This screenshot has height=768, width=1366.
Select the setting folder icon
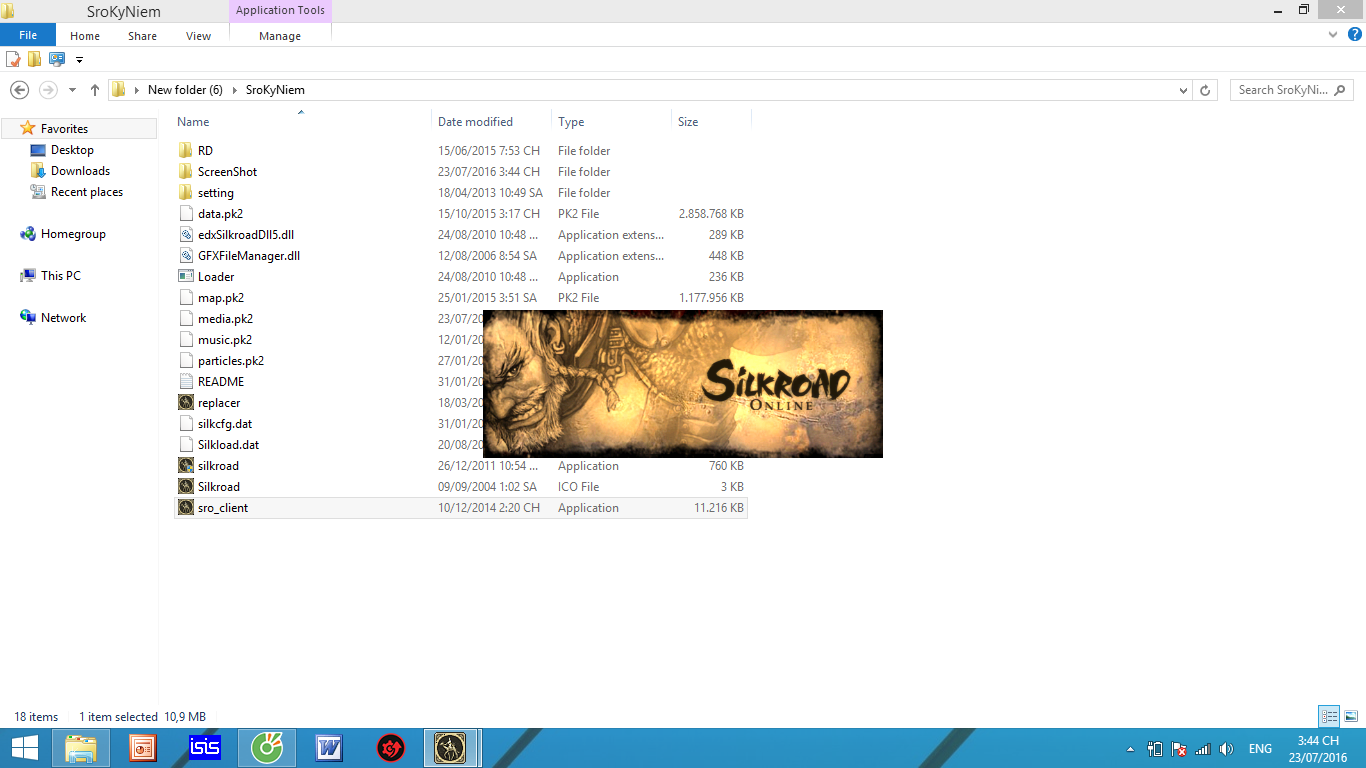point(185,192)
